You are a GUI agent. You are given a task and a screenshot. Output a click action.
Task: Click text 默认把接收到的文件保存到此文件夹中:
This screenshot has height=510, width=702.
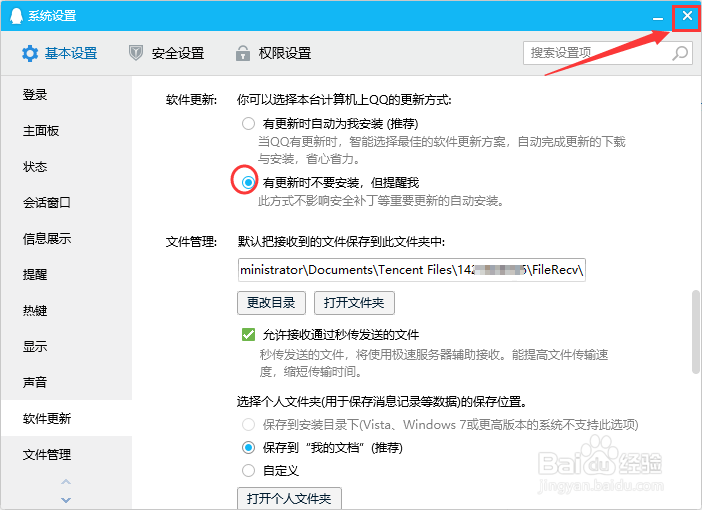pyautogui.click(x=341, y=242)
